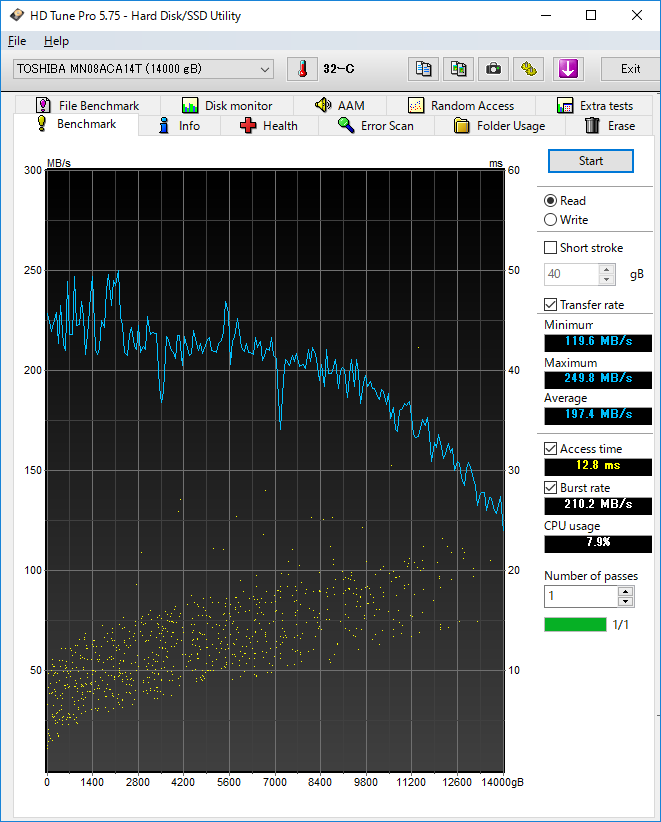This screenshot has width=661, height=822.
Task: Switch to the Random Access tab
Action: click(461, 105)
